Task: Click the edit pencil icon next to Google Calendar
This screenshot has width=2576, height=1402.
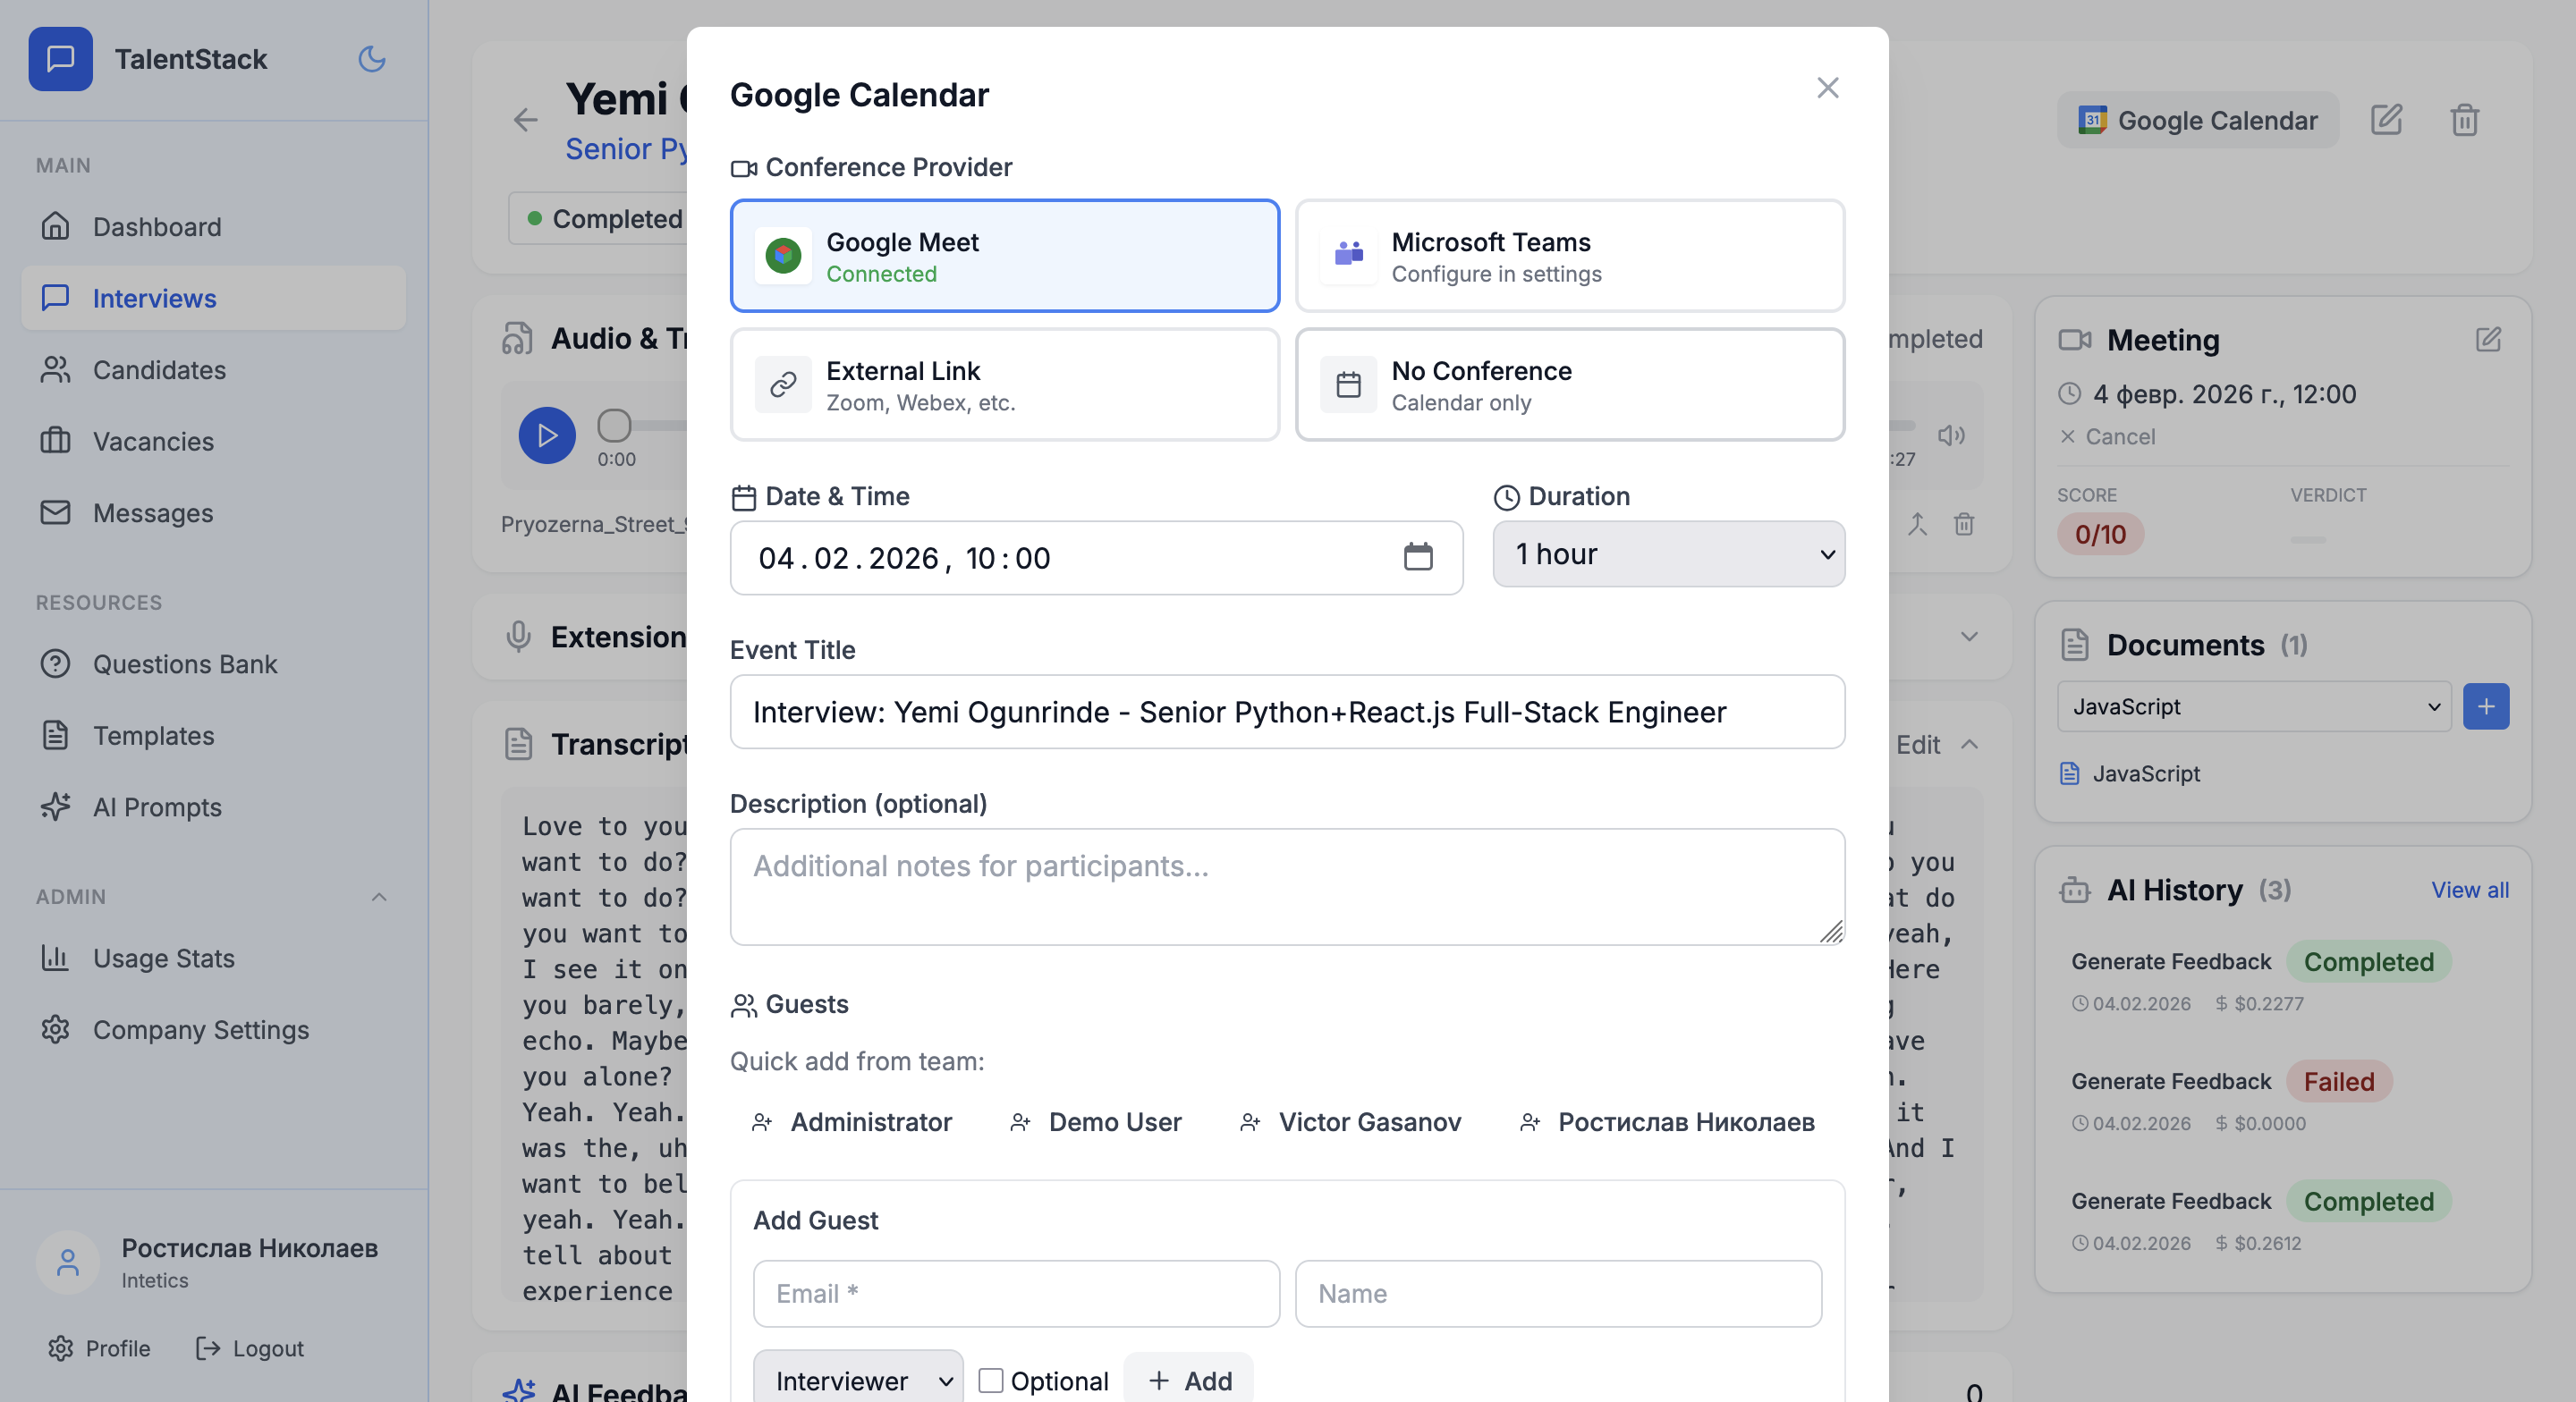Action: pos(2388,120)
